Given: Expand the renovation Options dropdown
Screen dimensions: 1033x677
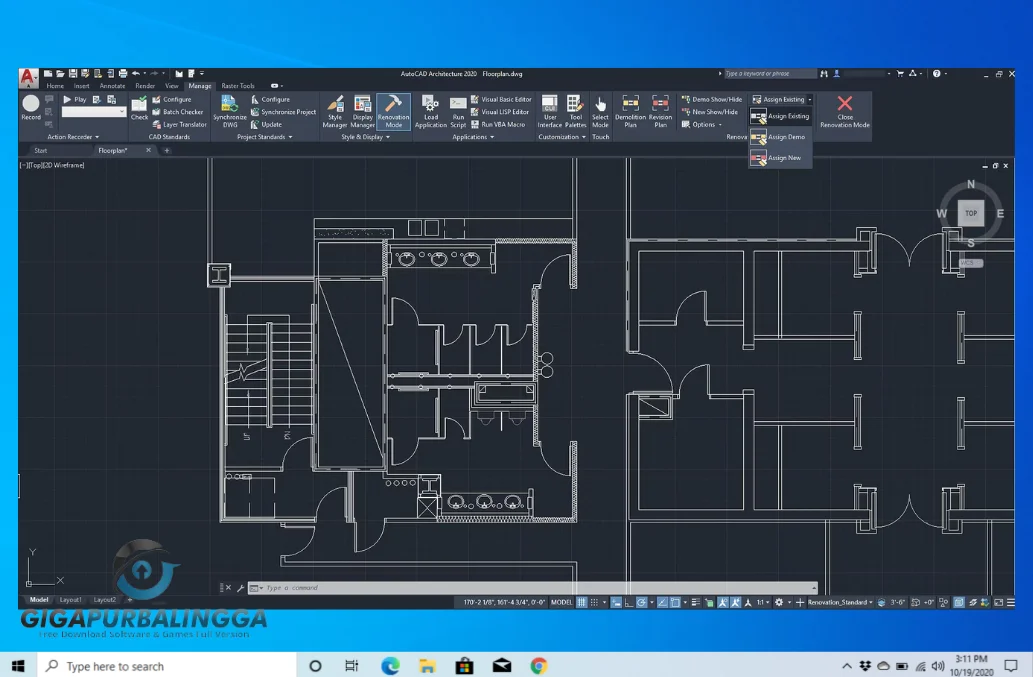Looking at the screenshot, I should click(702, 124).
